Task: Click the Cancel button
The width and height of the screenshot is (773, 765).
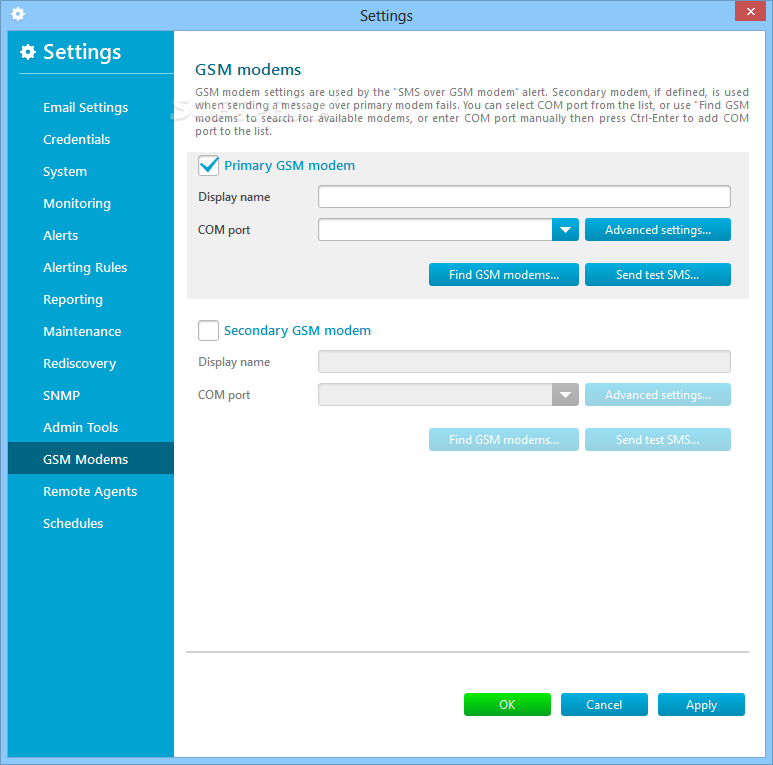Action: coord(604,704)
